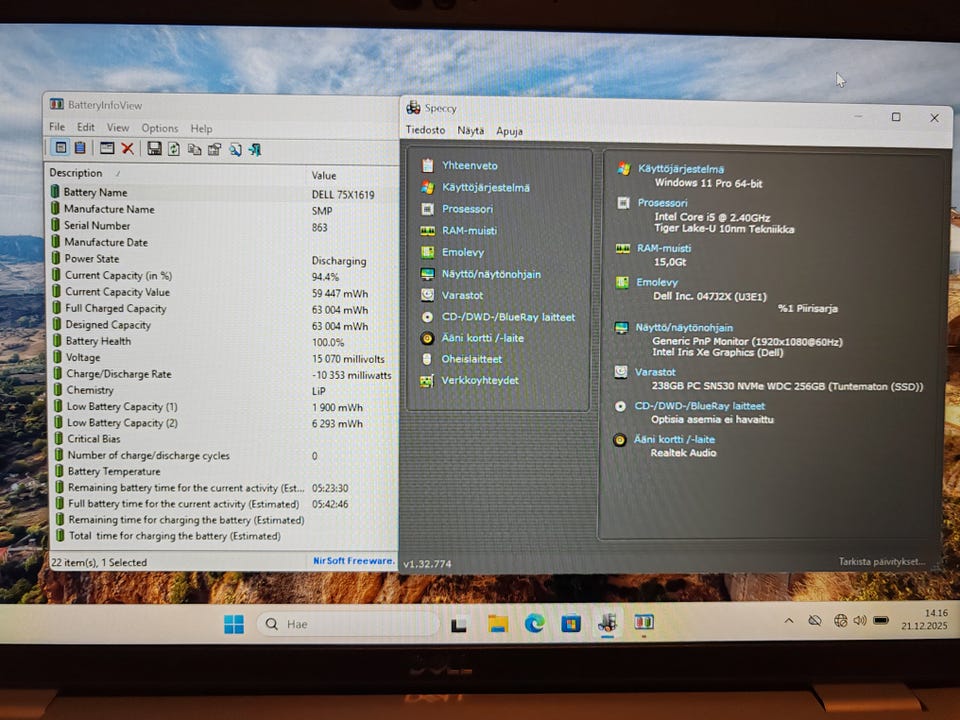Open the Help menu in BatteryInfoView
The width and height of the screenshot is (960, 720).
coord(201,129)
